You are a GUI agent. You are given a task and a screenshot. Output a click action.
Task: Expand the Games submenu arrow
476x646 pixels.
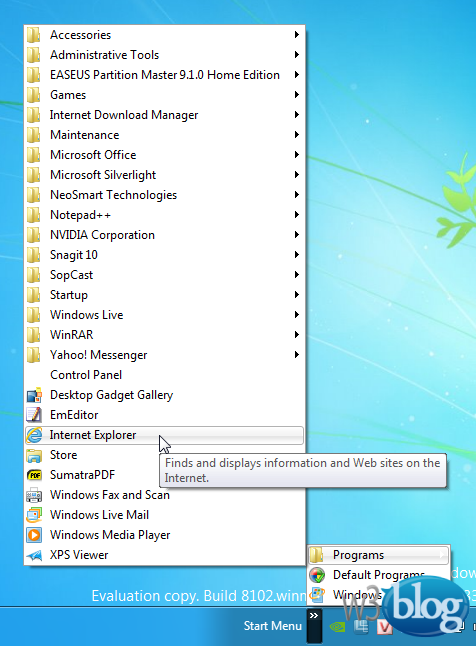click(x=297, y=94)
